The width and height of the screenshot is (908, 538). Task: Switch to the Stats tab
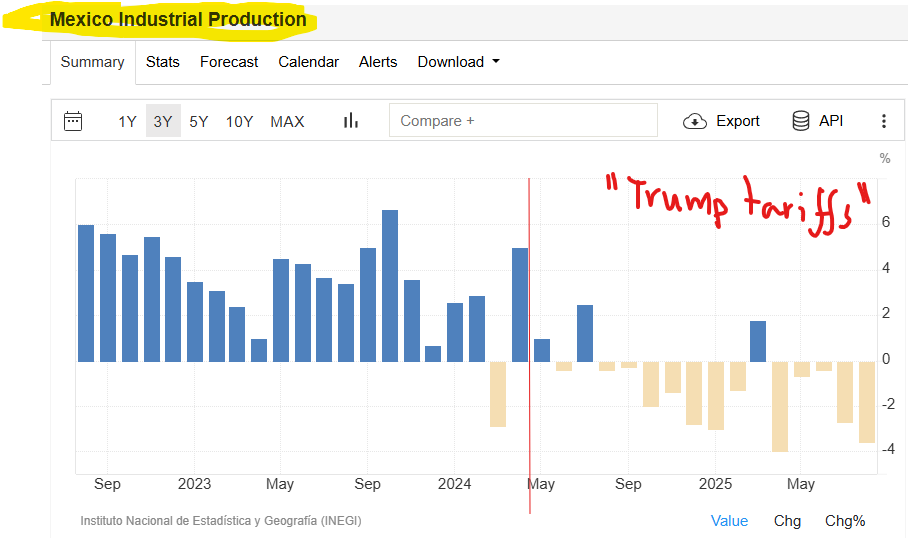coord(163,62)
